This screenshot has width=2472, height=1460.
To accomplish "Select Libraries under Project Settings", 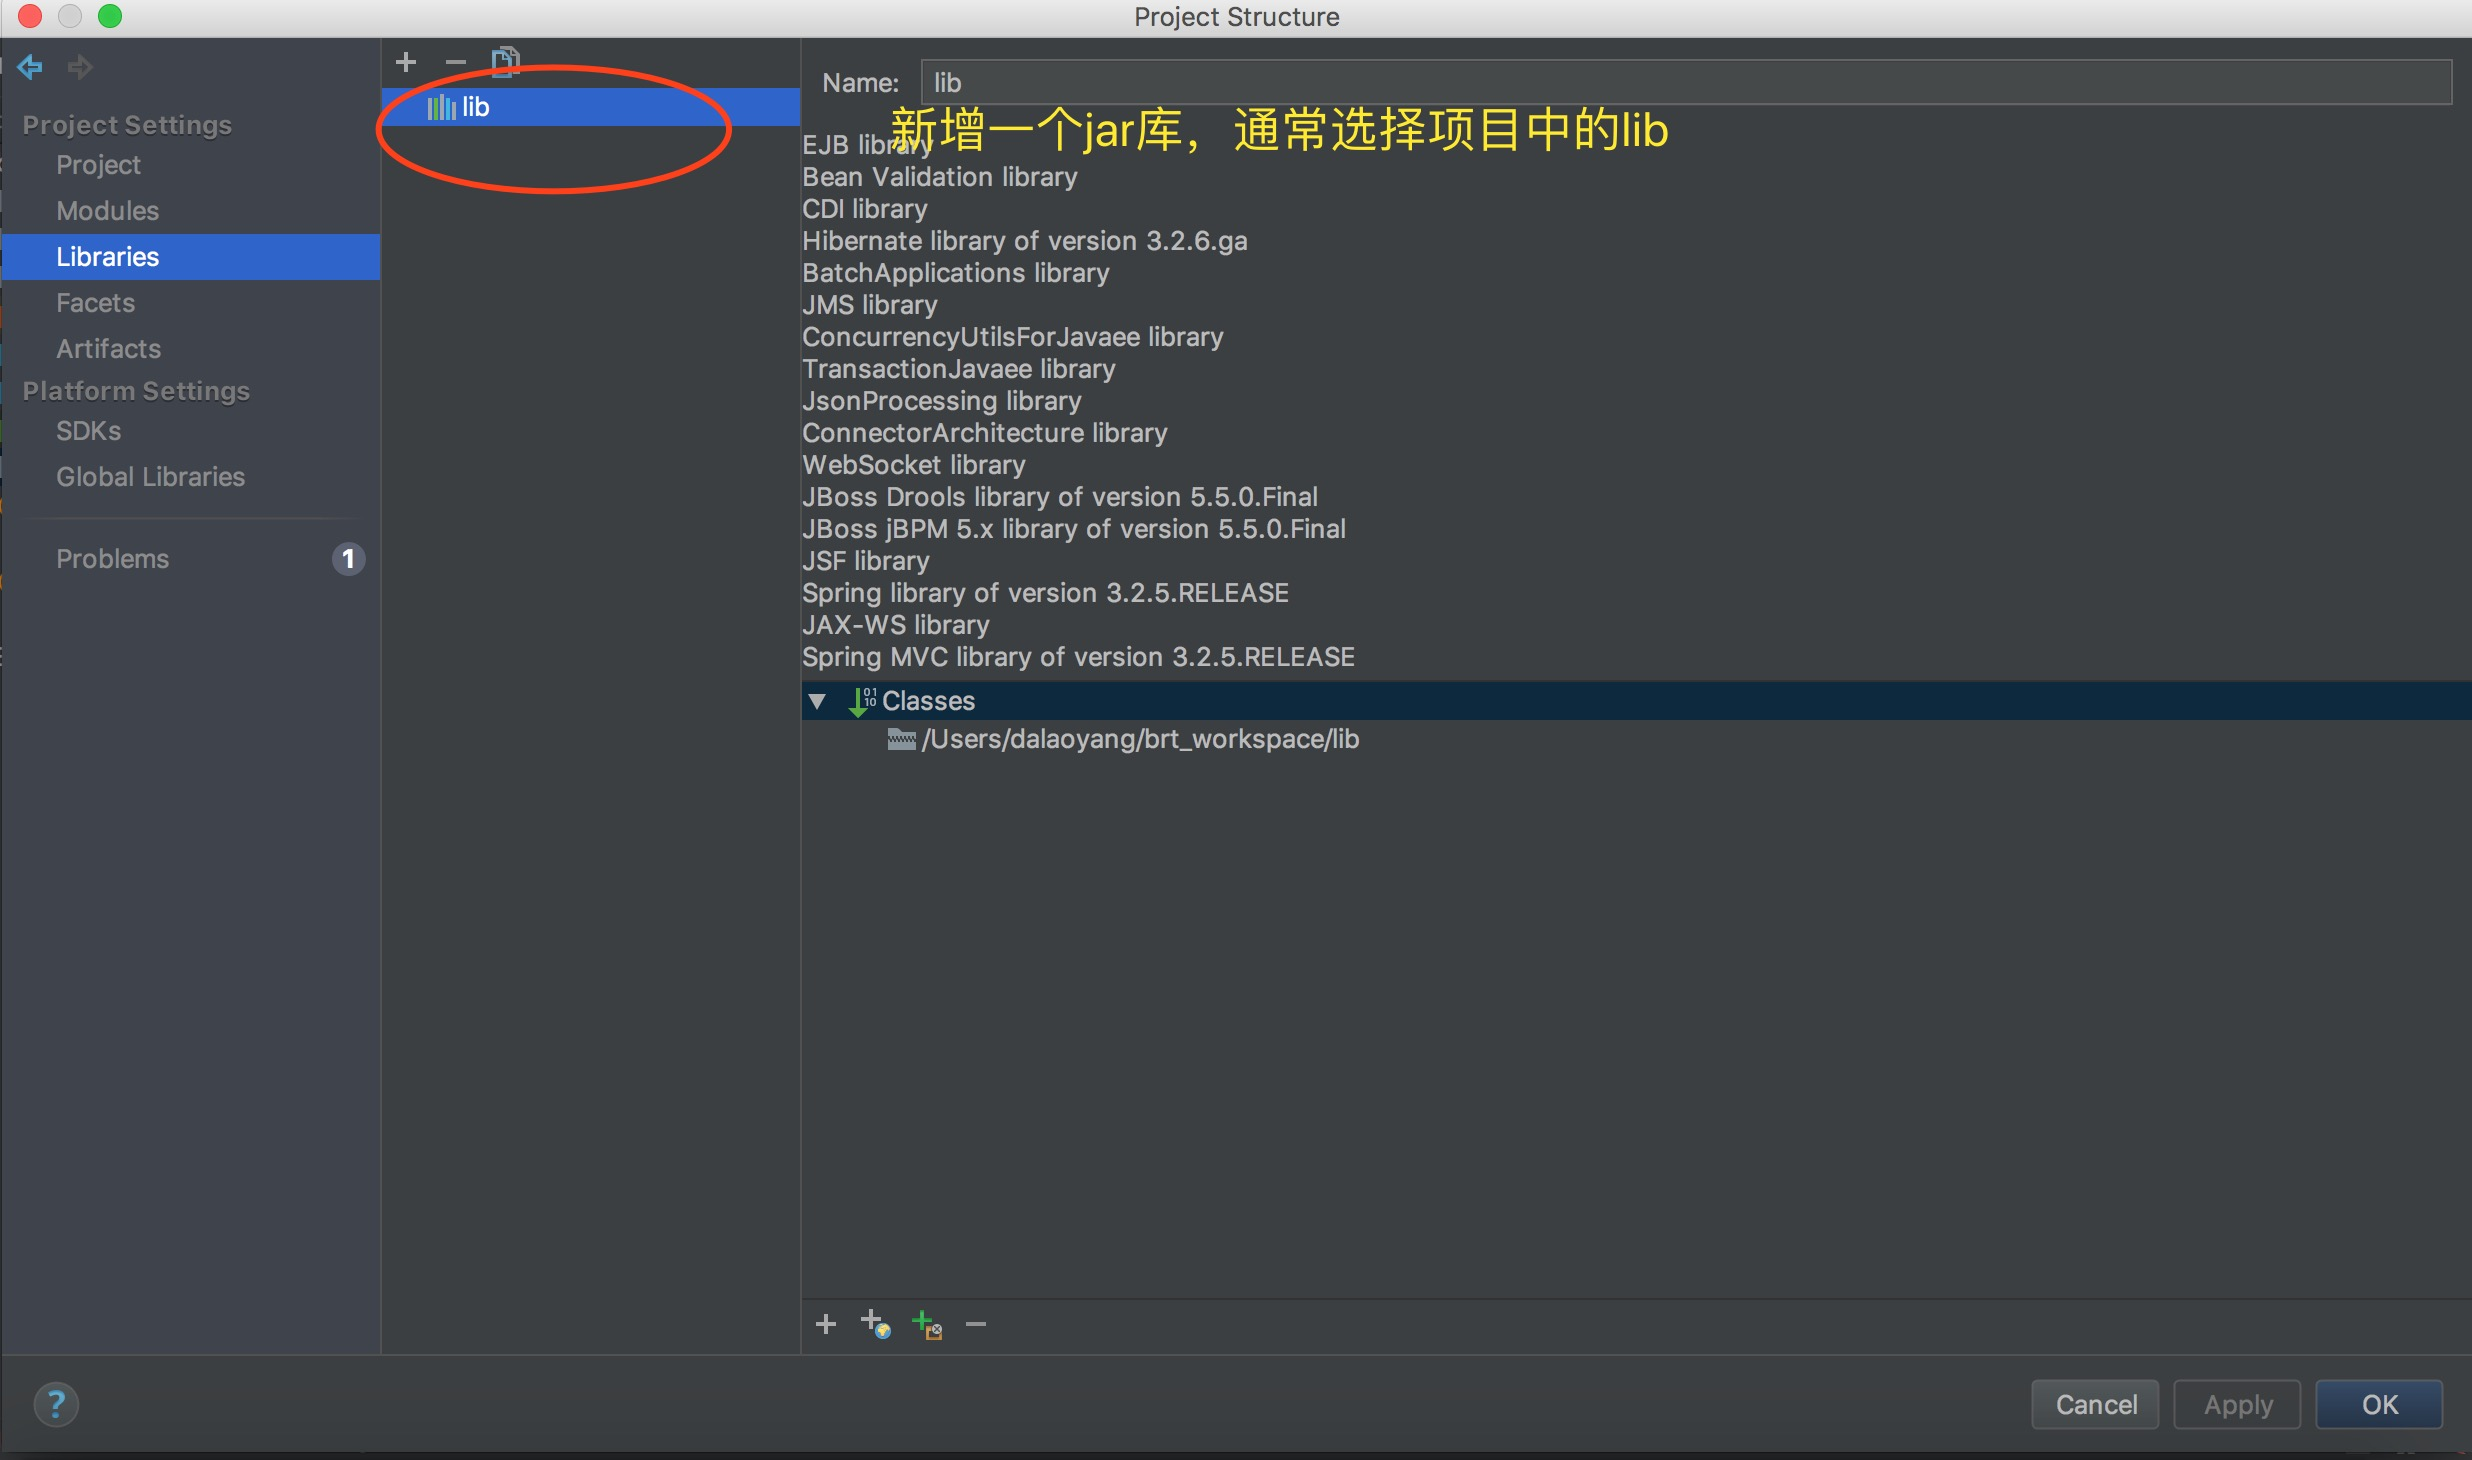I will 106,256.
